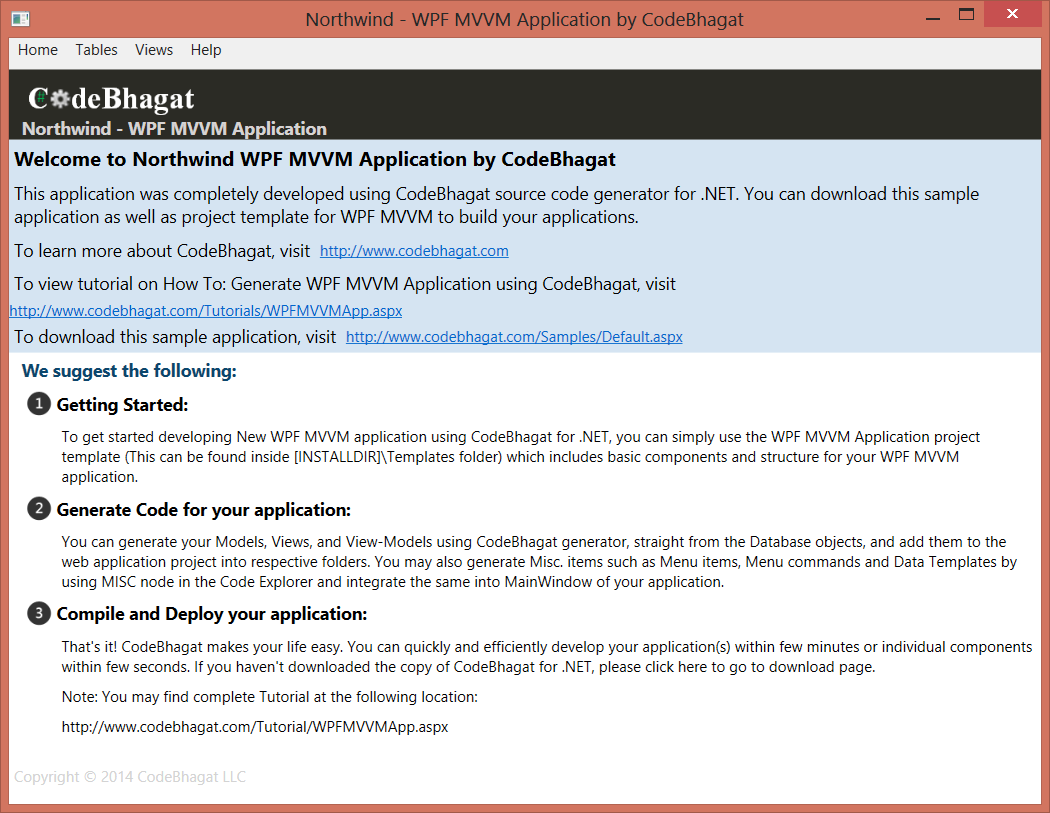Open the Tutorials/WPFMVVMApp.aspx hyperlink
Image resolution: width=1050 pixels, height=813 pixels.
pyautogui.click(x=206, y=311)
